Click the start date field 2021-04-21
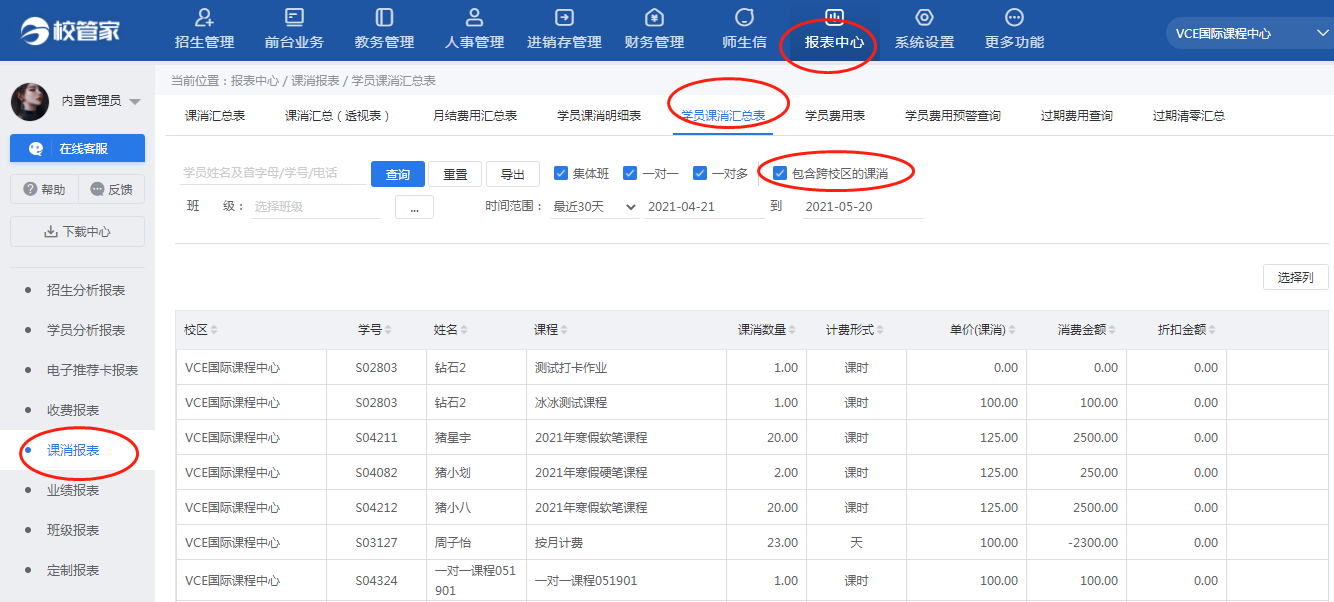 (x=705, y=206)
